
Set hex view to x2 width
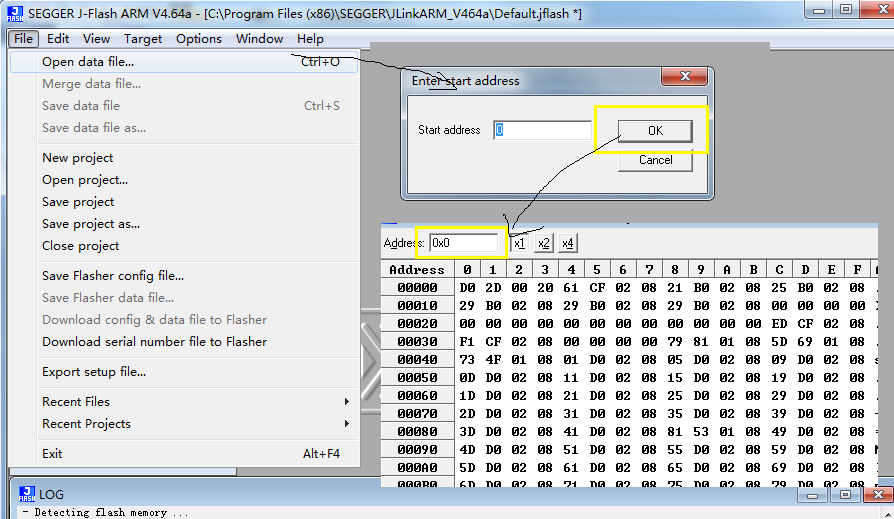coord(543,244)
